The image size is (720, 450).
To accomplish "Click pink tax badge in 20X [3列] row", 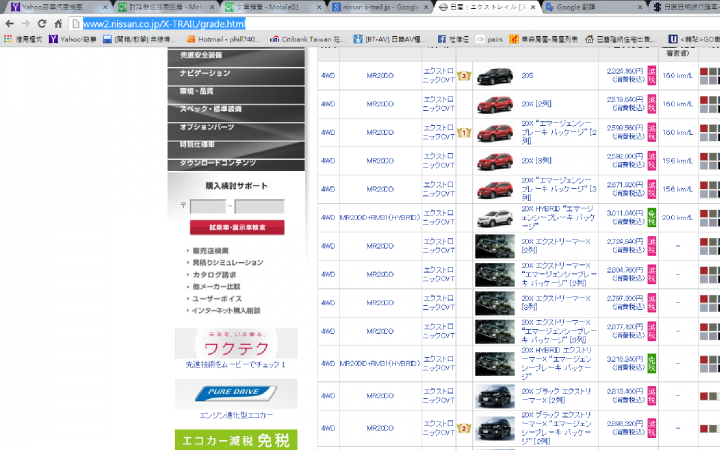I will coord(652,161).
